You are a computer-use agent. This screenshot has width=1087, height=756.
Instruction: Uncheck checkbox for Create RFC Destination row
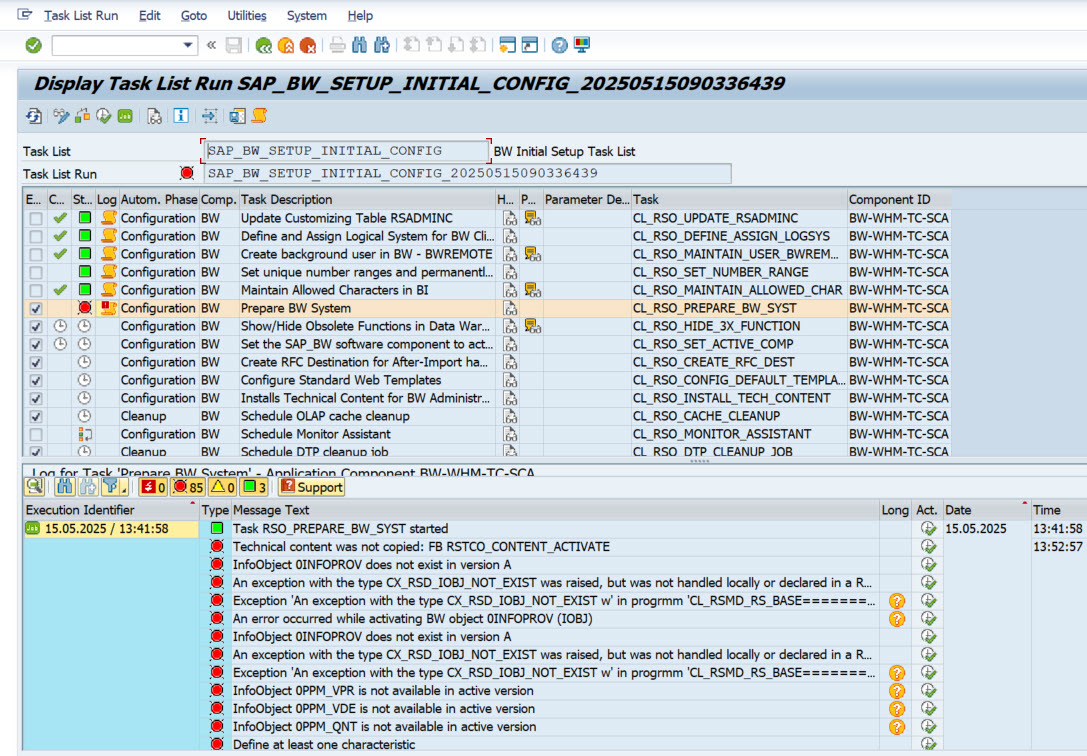click(x=35, y=362)
